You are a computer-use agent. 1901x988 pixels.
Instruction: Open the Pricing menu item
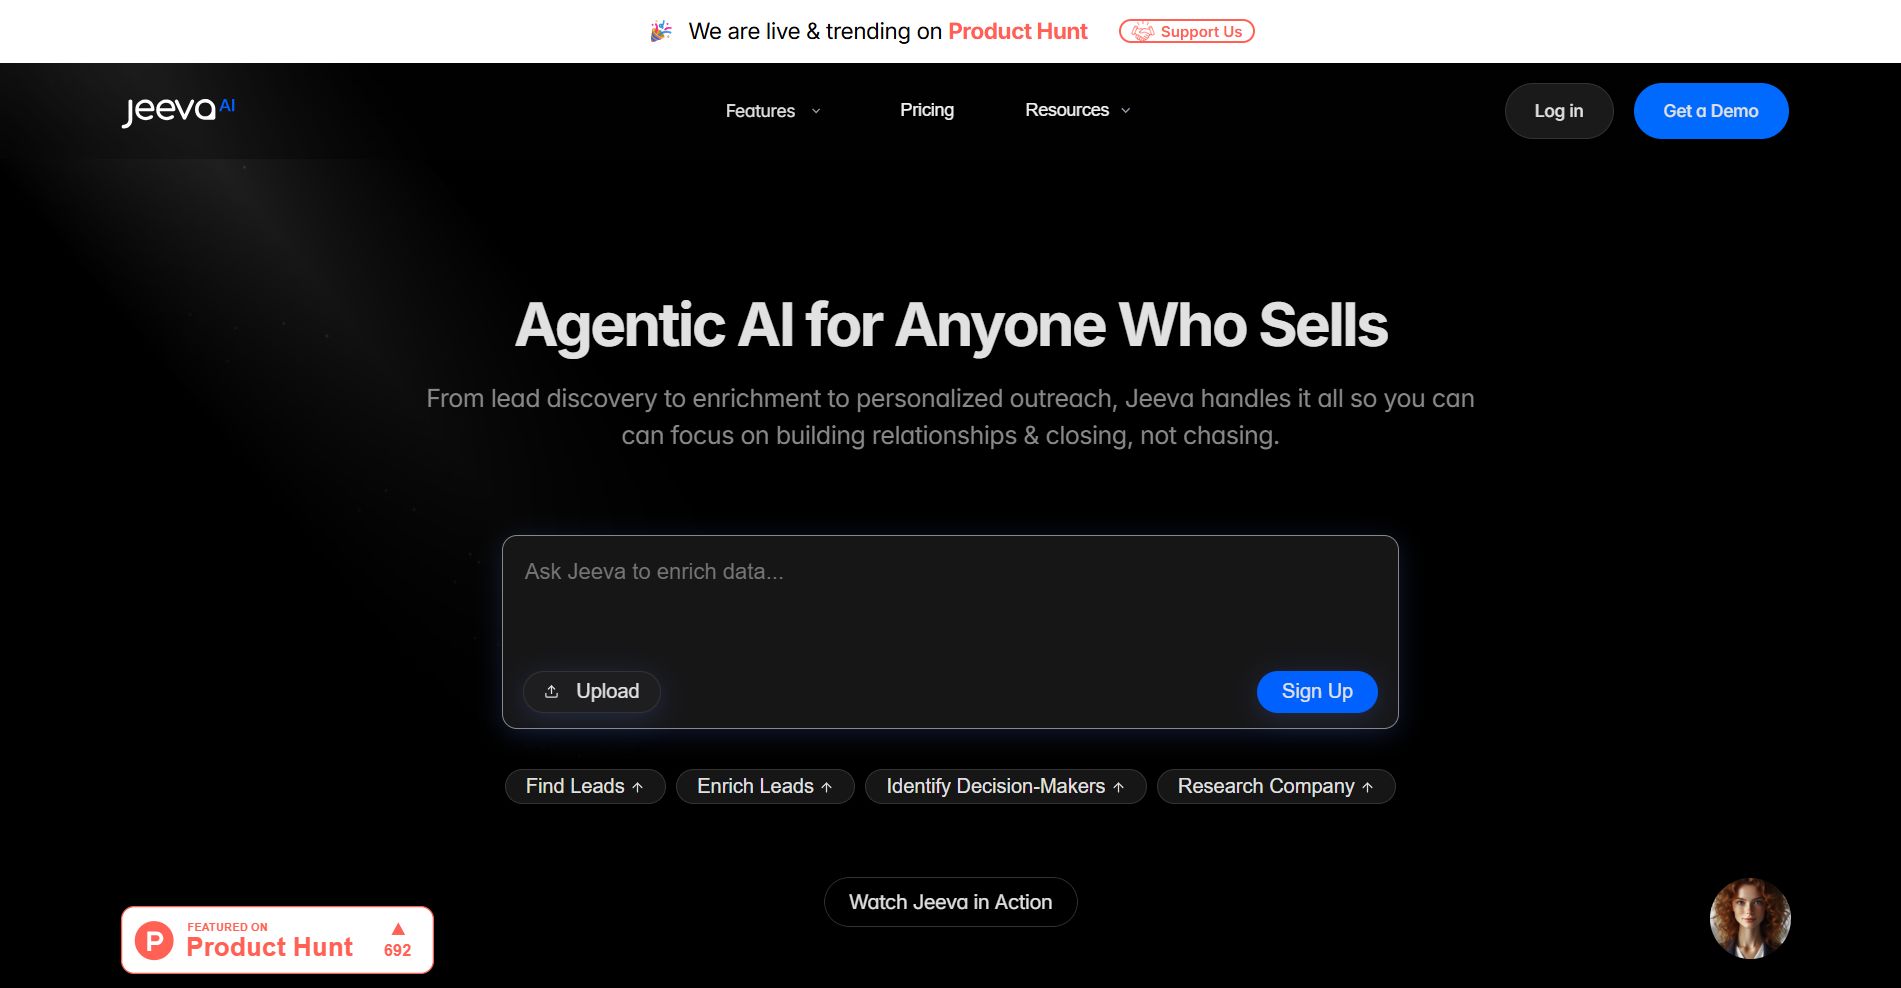pyautogui.click(x=927, y=110)
